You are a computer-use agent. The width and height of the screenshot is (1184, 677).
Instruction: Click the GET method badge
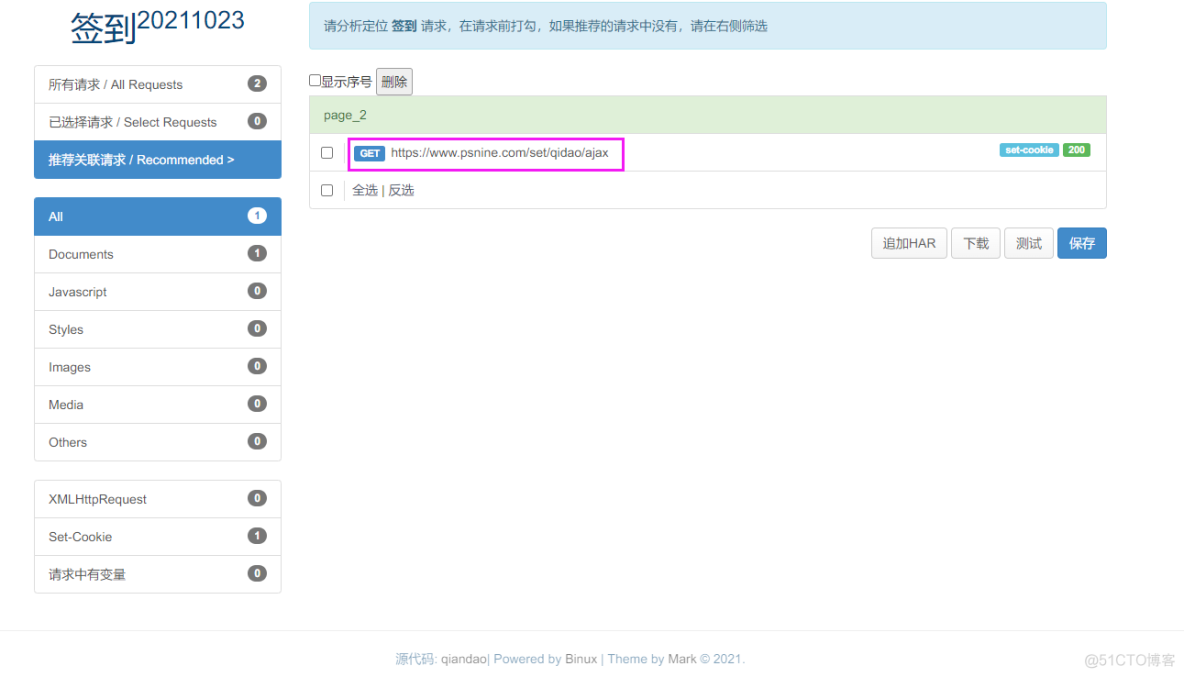tap(369, 152)
